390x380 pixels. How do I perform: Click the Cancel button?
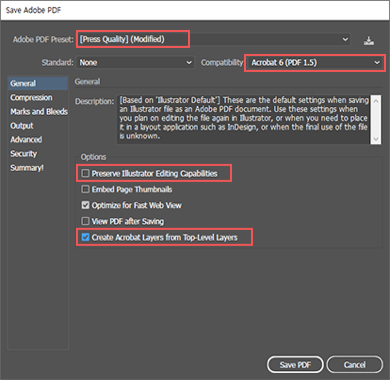click(x=355, y=365)
